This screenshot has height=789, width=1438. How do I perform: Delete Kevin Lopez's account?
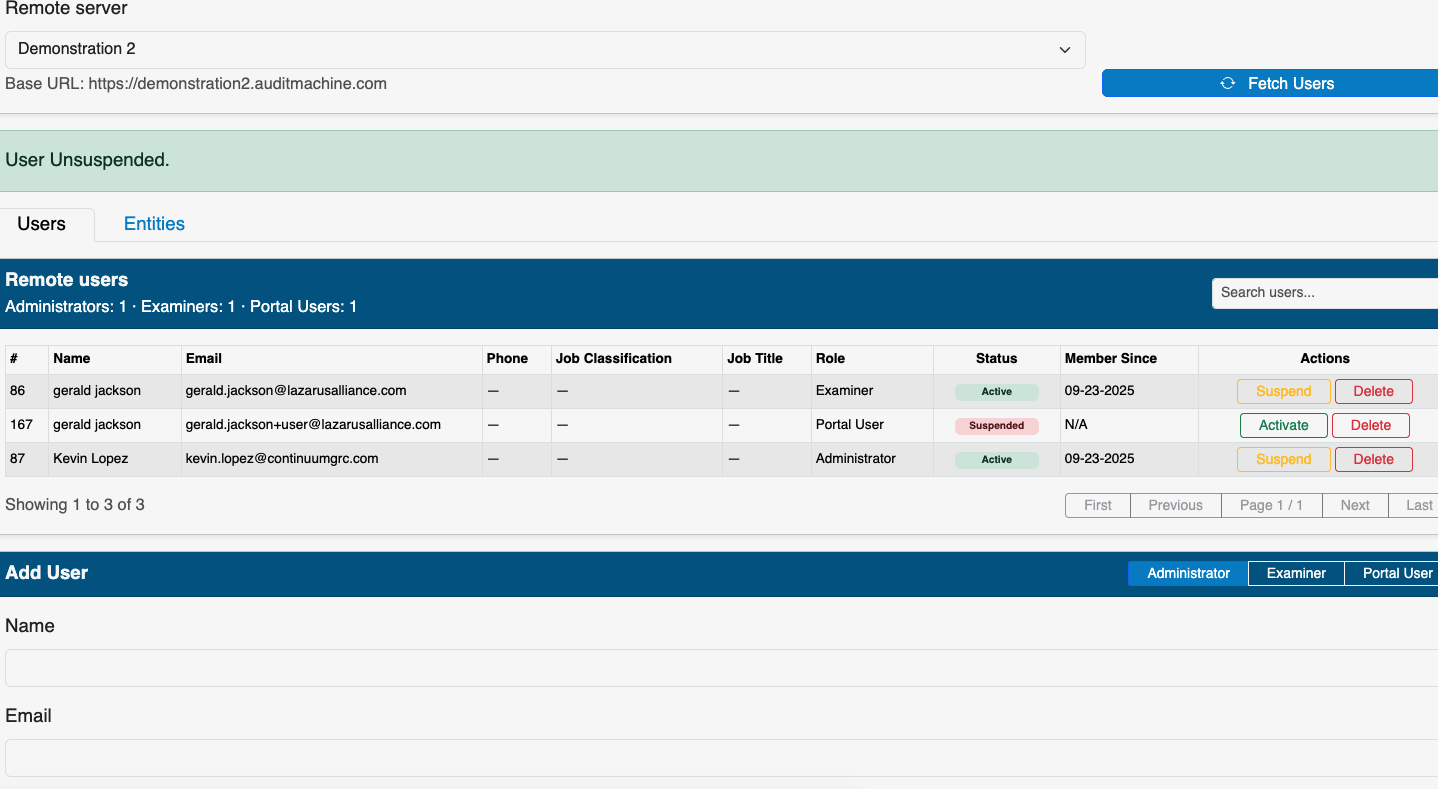click(1372, 459)
